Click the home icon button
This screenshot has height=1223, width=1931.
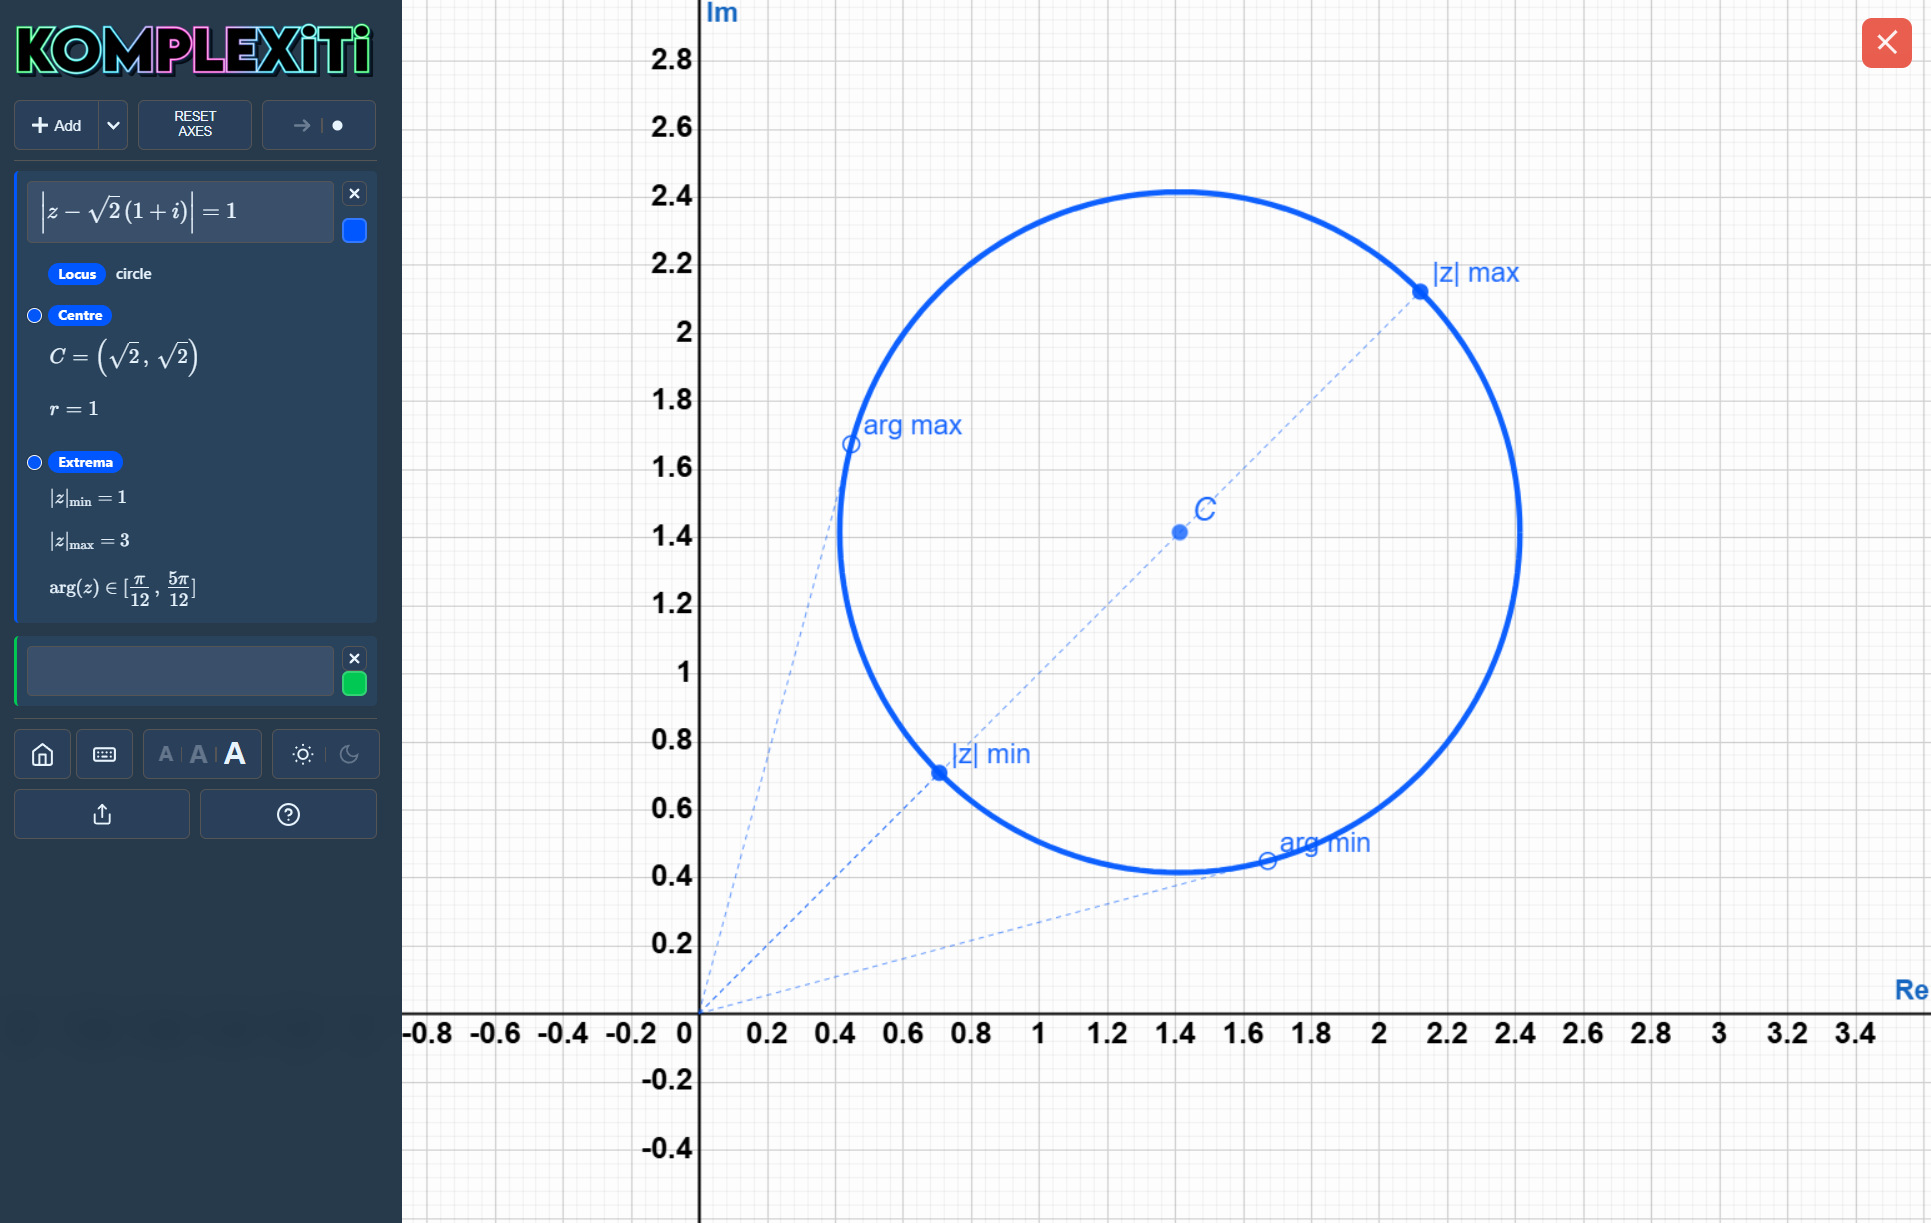click(42, 754)
